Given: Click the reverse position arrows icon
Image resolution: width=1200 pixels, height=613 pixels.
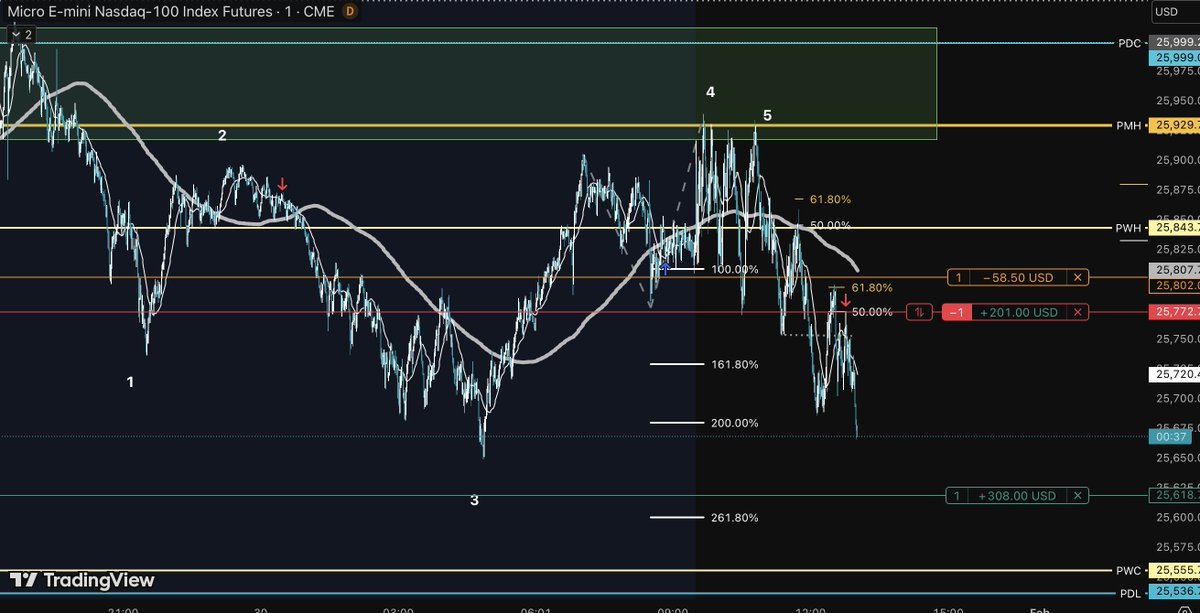Looking at the screenshot, I should [918, 313].
